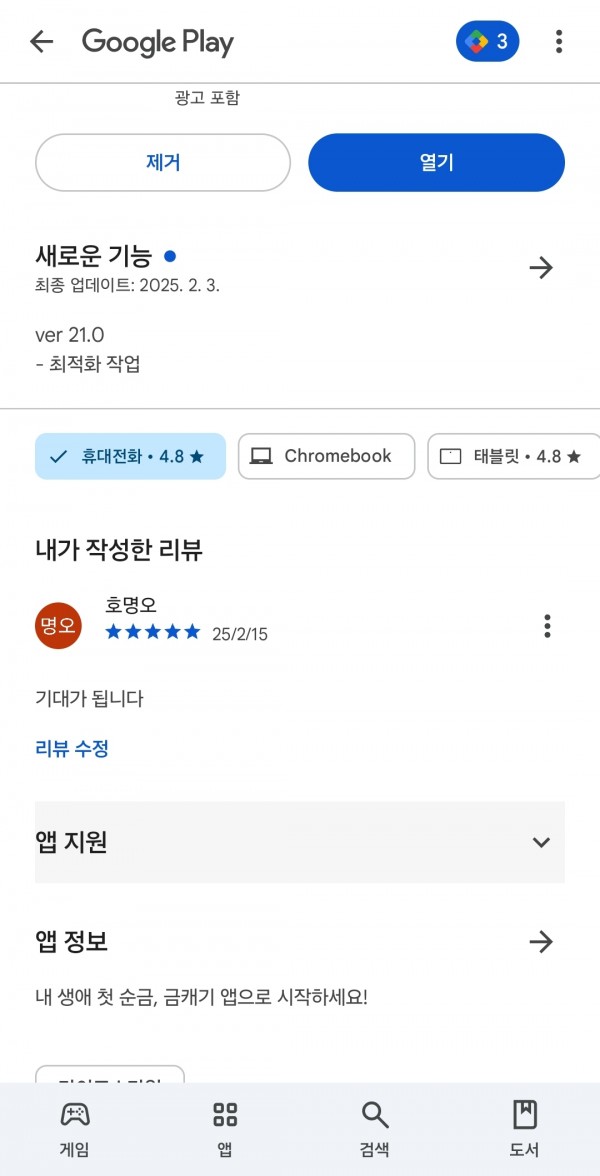
Task: Select the 태블릿 4.8 rating chip
Action: pyautogui.click(x=514, y=456)
